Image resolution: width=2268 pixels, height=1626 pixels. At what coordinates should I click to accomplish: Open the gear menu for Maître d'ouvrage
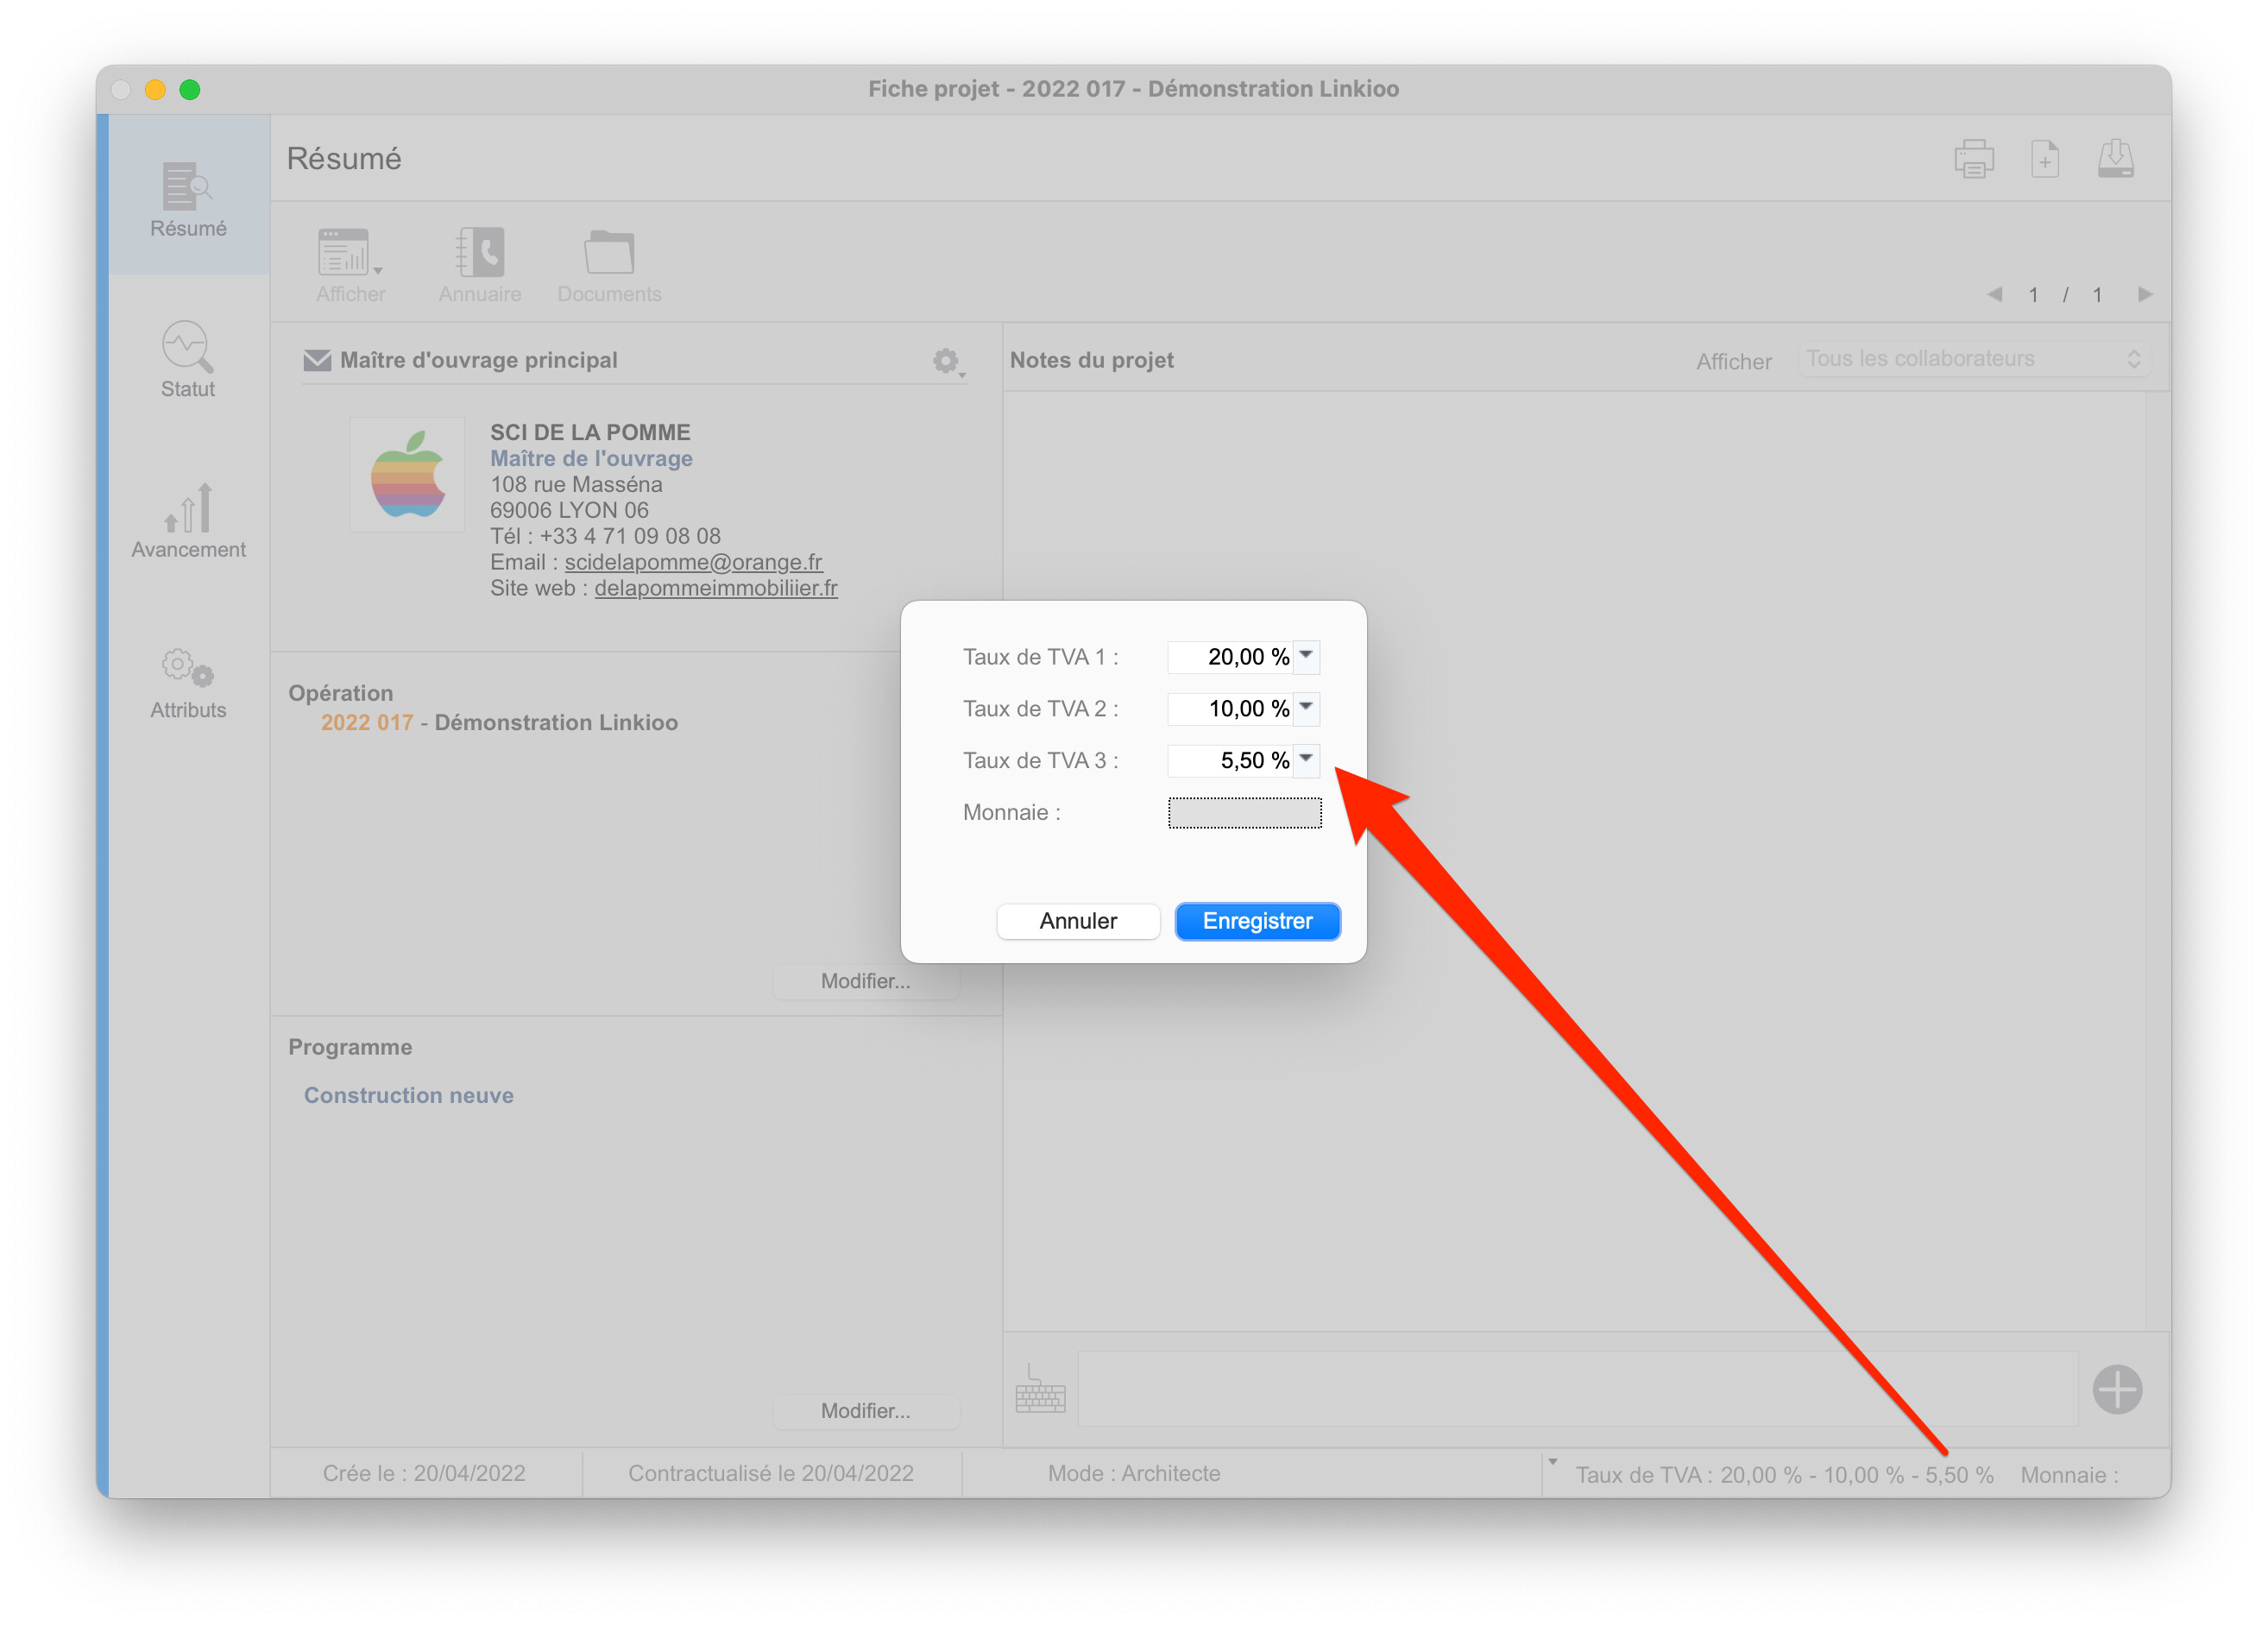(947, 361)
